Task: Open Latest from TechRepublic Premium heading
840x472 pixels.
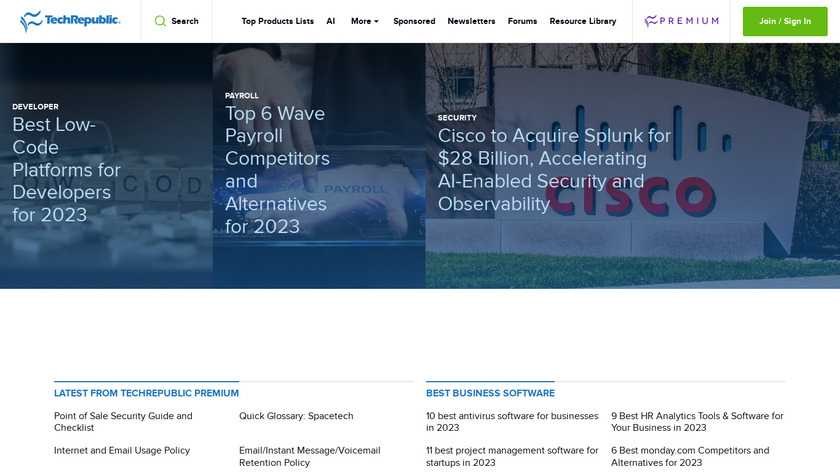Action: (146, 393)
